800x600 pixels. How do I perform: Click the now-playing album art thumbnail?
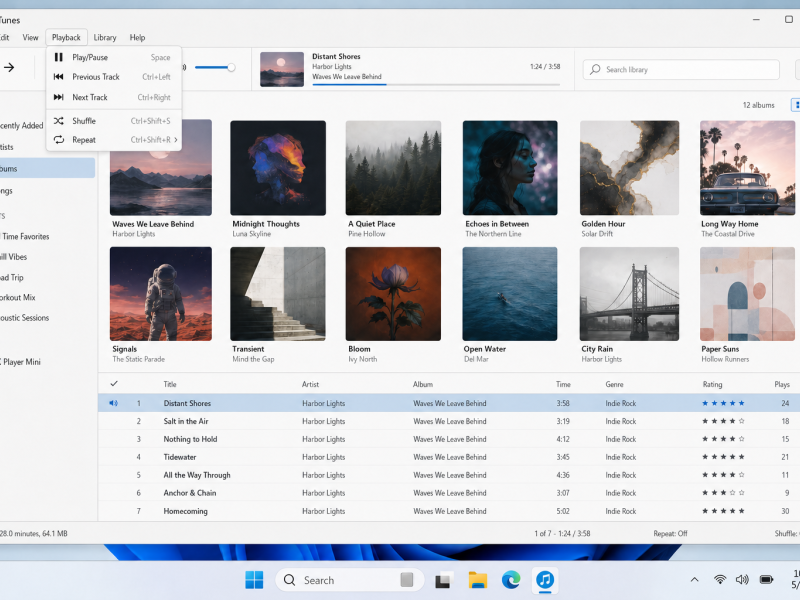click(x=282, y=69)
